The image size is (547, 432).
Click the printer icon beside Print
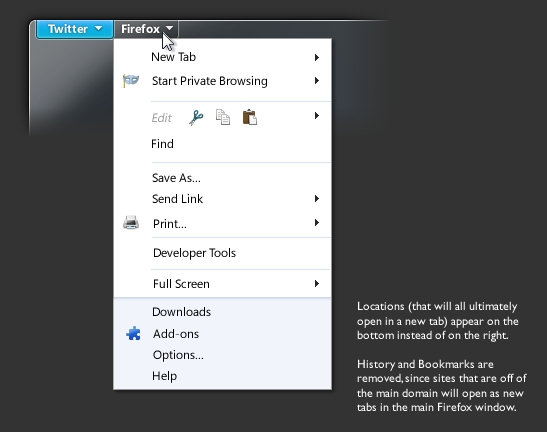coord(131,223)
